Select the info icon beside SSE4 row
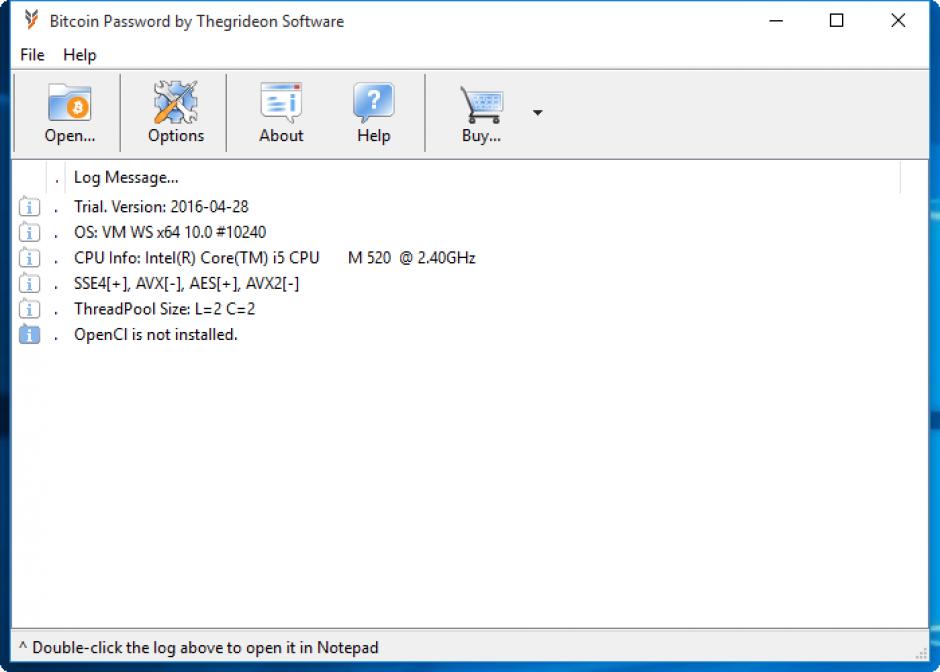Viewport: 940px width, 672px height. (x=29, y=284)
